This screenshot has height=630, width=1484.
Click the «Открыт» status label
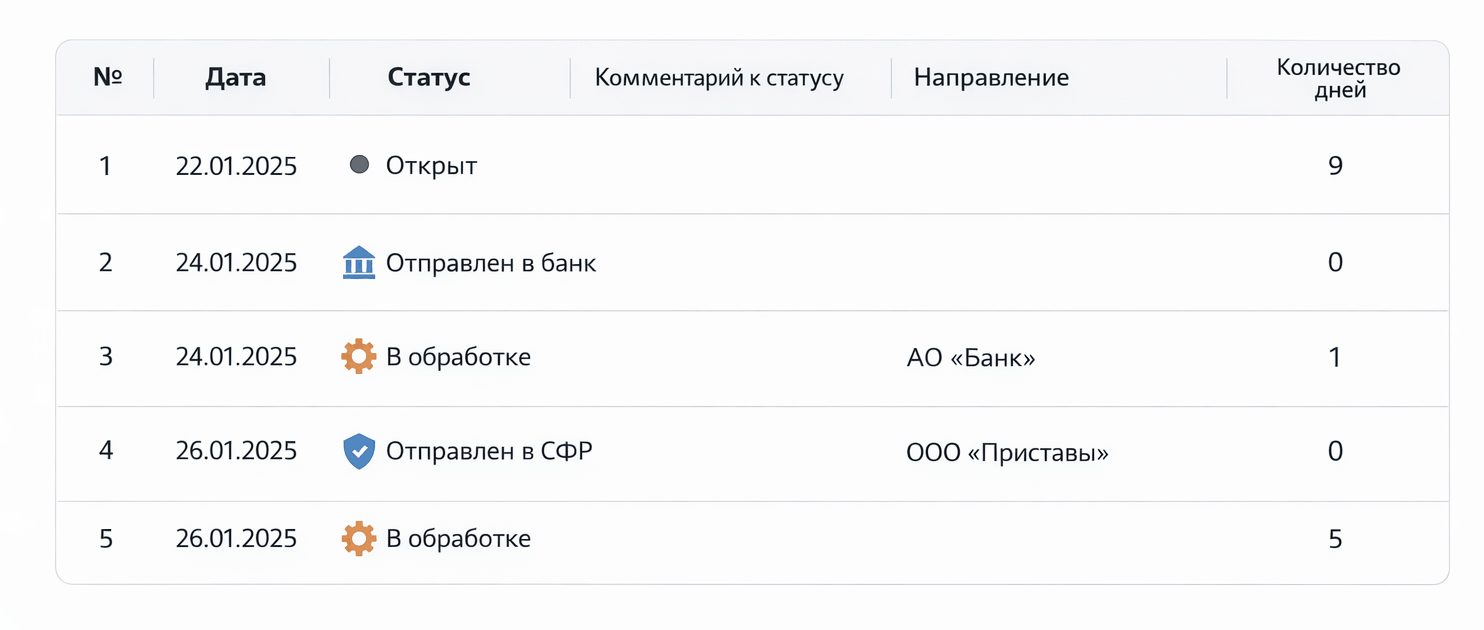(430, 166)
